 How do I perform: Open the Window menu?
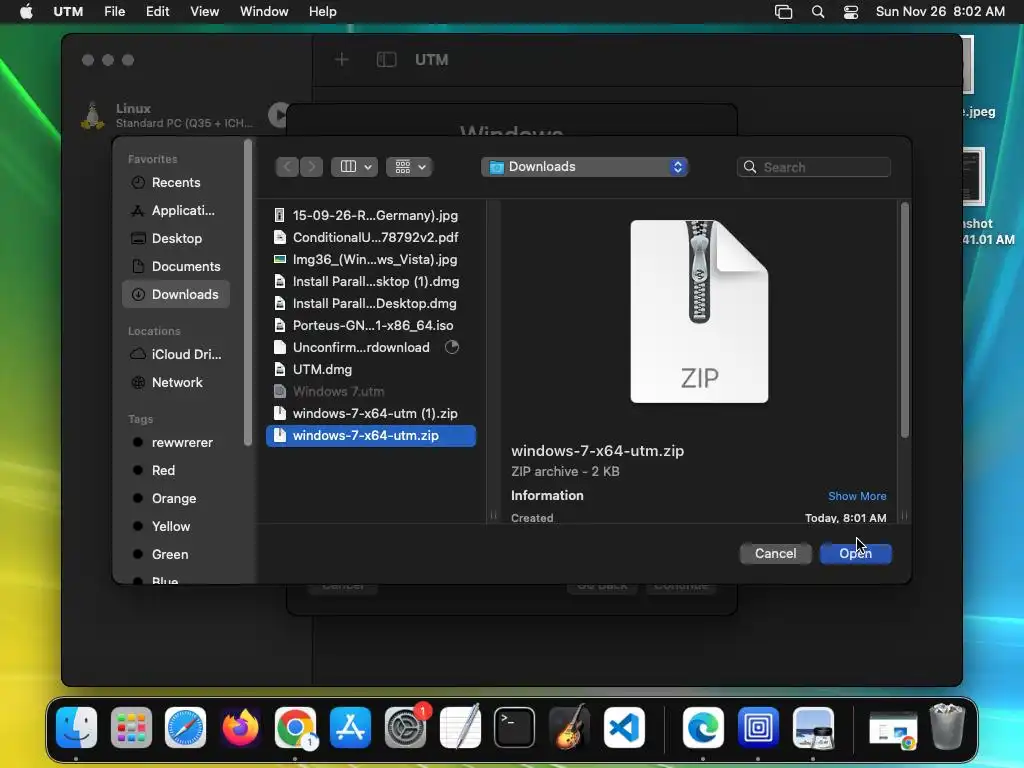(264, 12)
